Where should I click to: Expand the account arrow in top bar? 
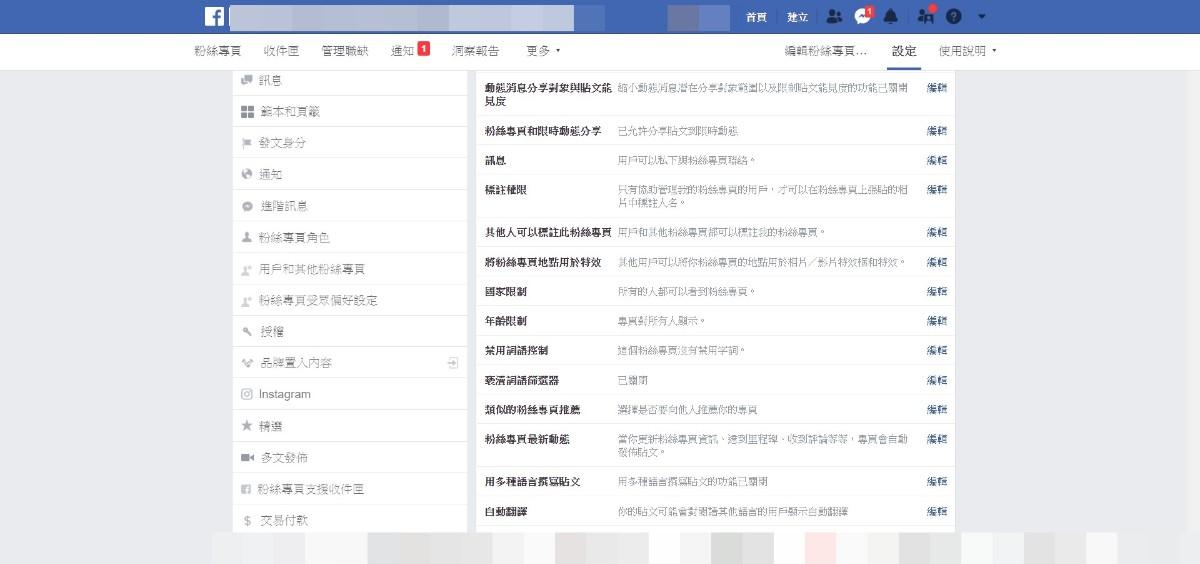tap(981, 17)
